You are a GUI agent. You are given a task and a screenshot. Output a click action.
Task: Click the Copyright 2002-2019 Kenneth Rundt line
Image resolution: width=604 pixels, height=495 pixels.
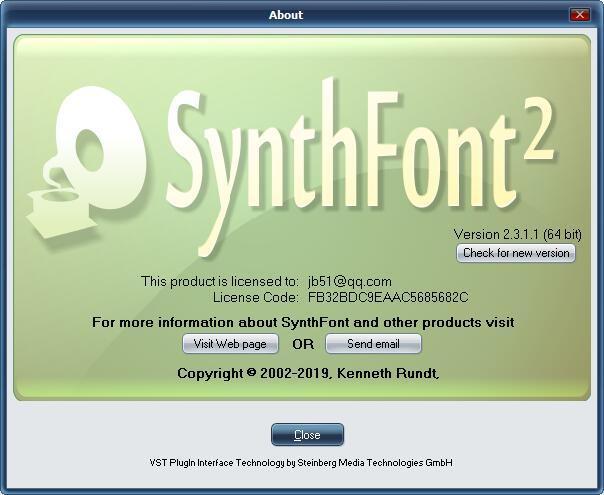(308, 373)
